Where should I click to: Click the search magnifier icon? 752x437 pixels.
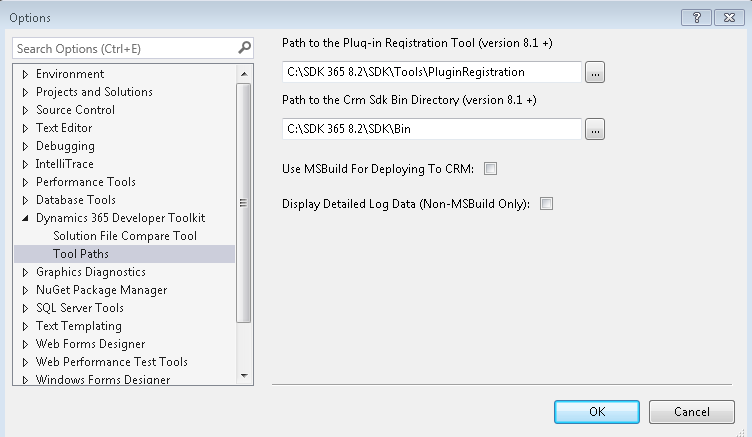tap(245, 48)
